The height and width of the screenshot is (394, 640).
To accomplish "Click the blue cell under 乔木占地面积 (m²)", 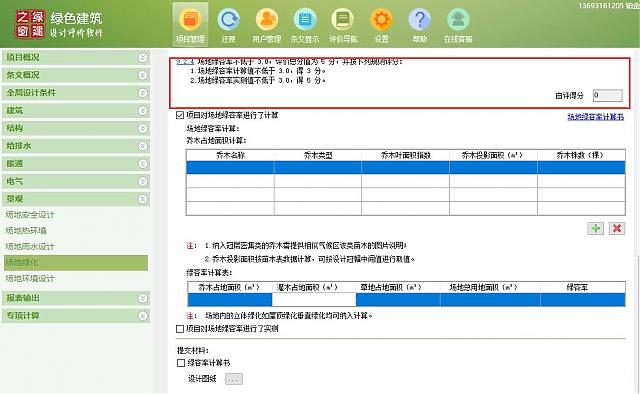I will [x=230, y=300].
